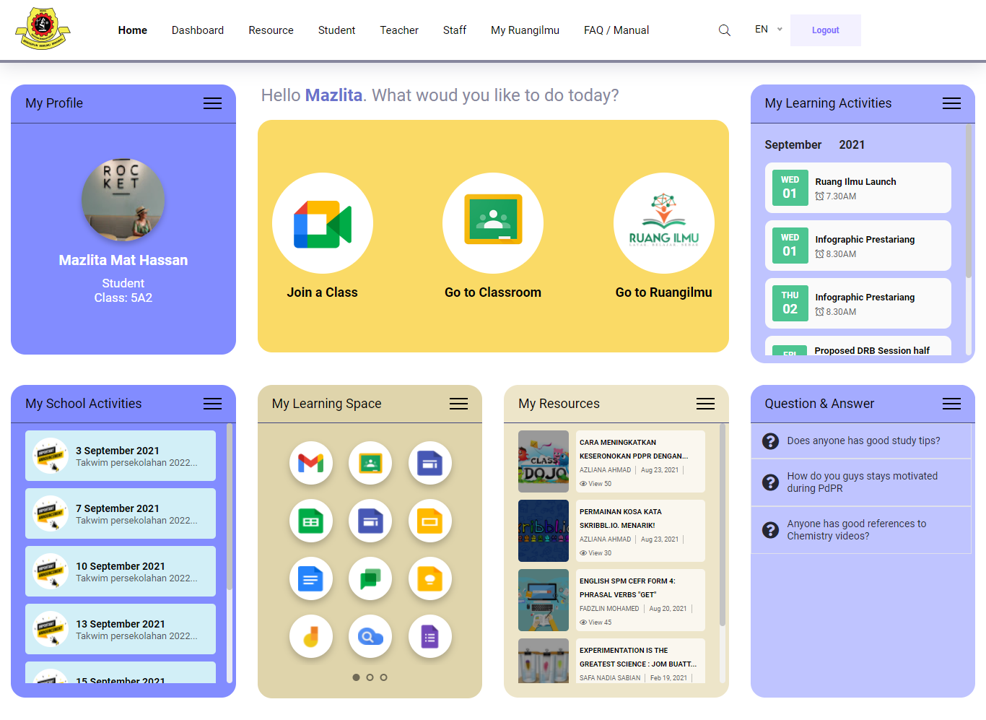The height and width of the screenshot is (720, 986).
Task: Open Skribbl.io resource thumbnail
Action: (x=543, y=531)
